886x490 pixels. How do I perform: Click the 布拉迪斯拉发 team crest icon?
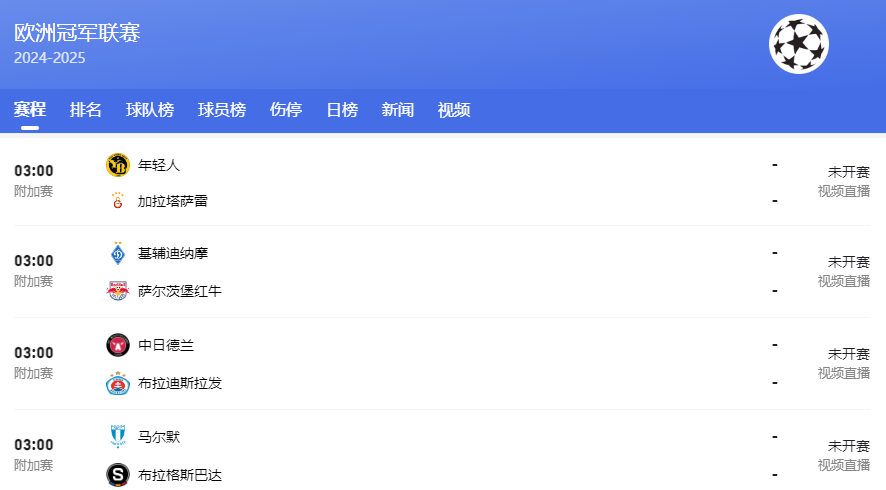click(x=118, y=383)
